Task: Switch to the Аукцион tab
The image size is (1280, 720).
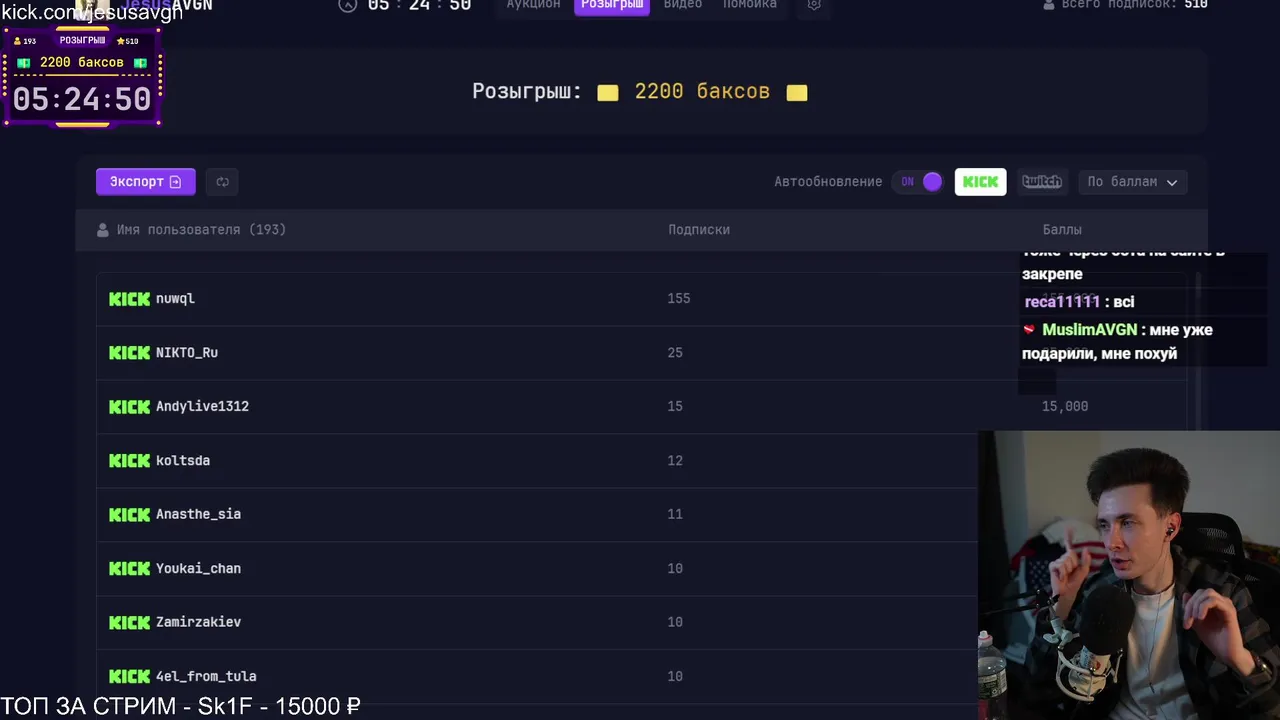Action: [533, 4]
